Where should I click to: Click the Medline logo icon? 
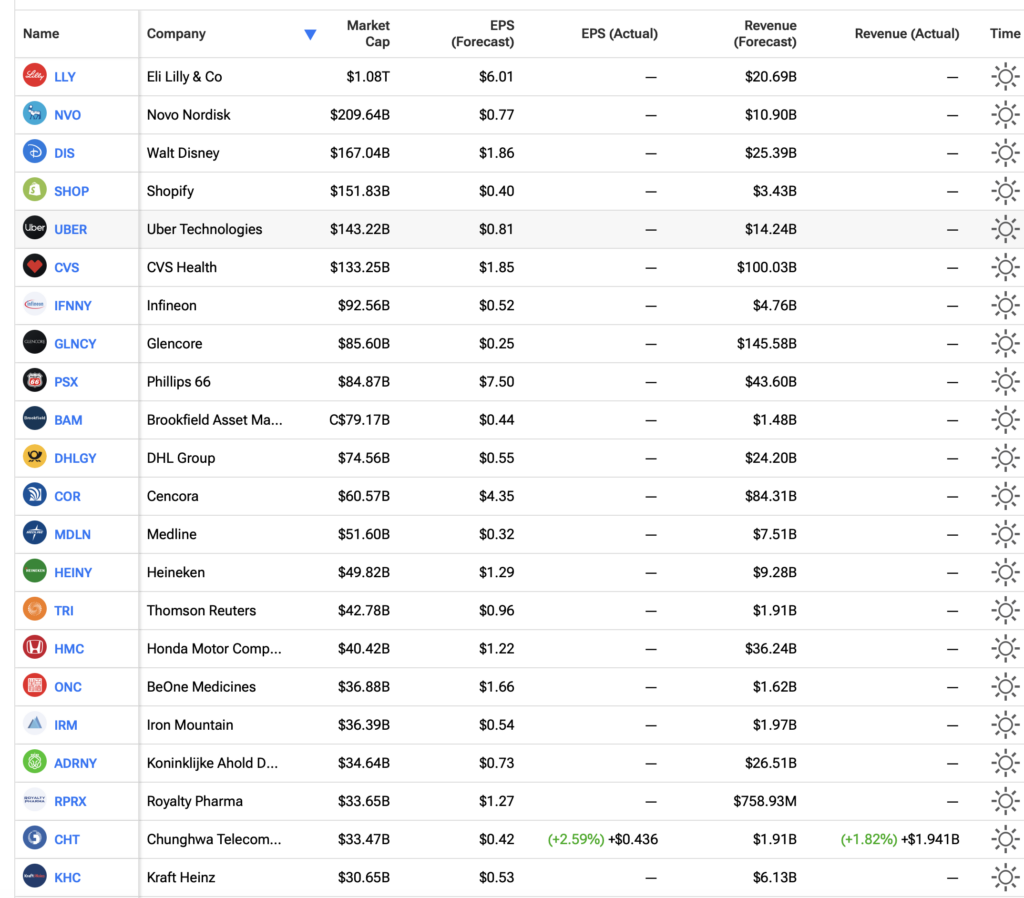tap(35, 533)
